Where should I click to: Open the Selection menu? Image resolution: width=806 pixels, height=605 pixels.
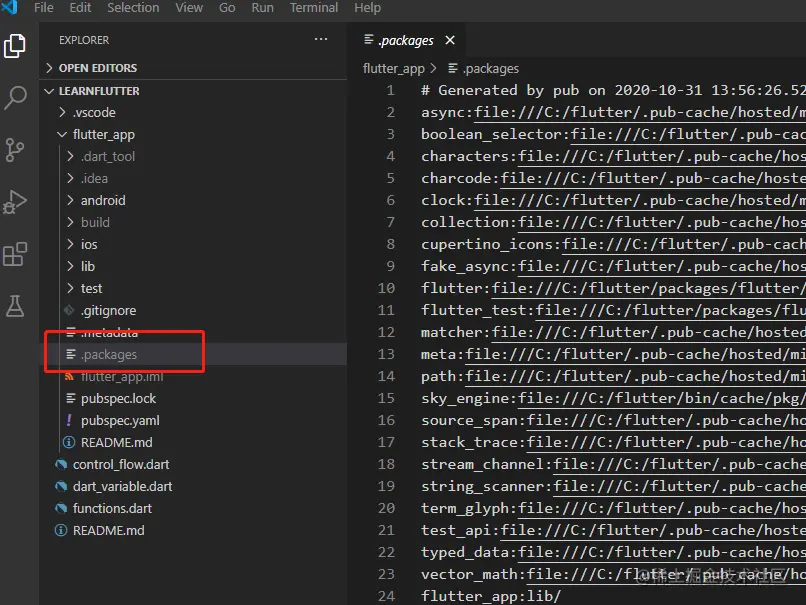click(133, 8)
